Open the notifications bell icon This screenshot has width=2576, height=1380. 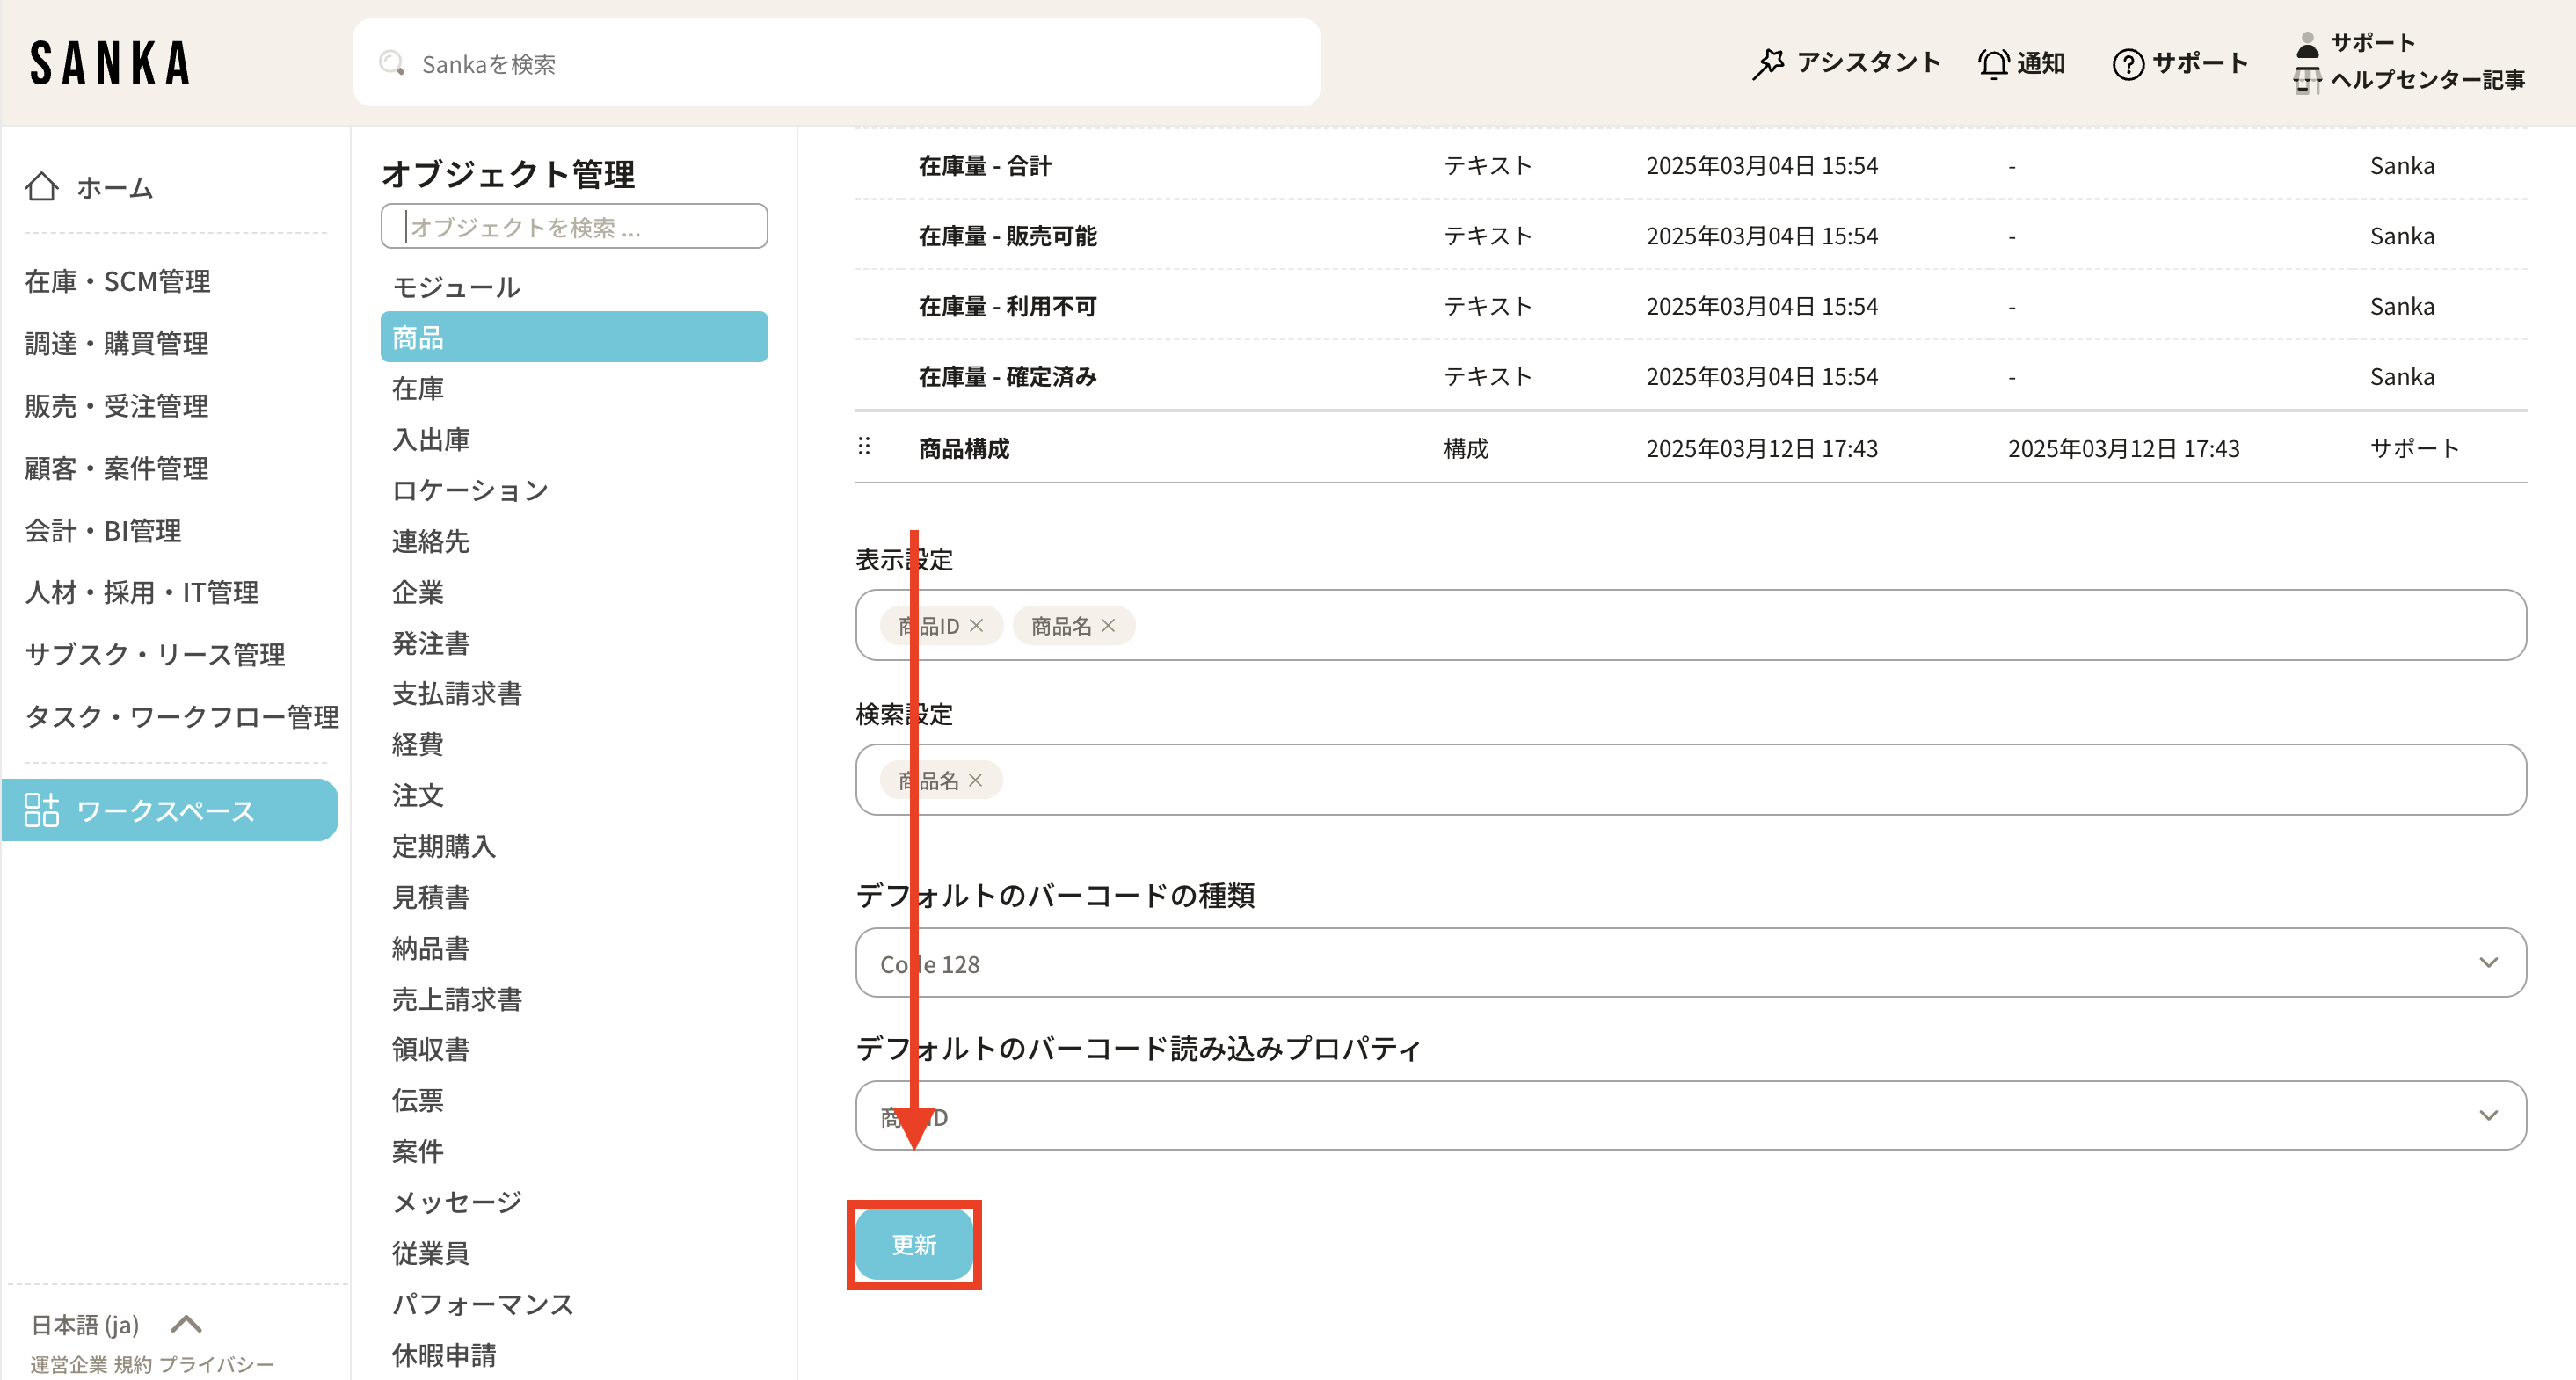(1992, 63)
